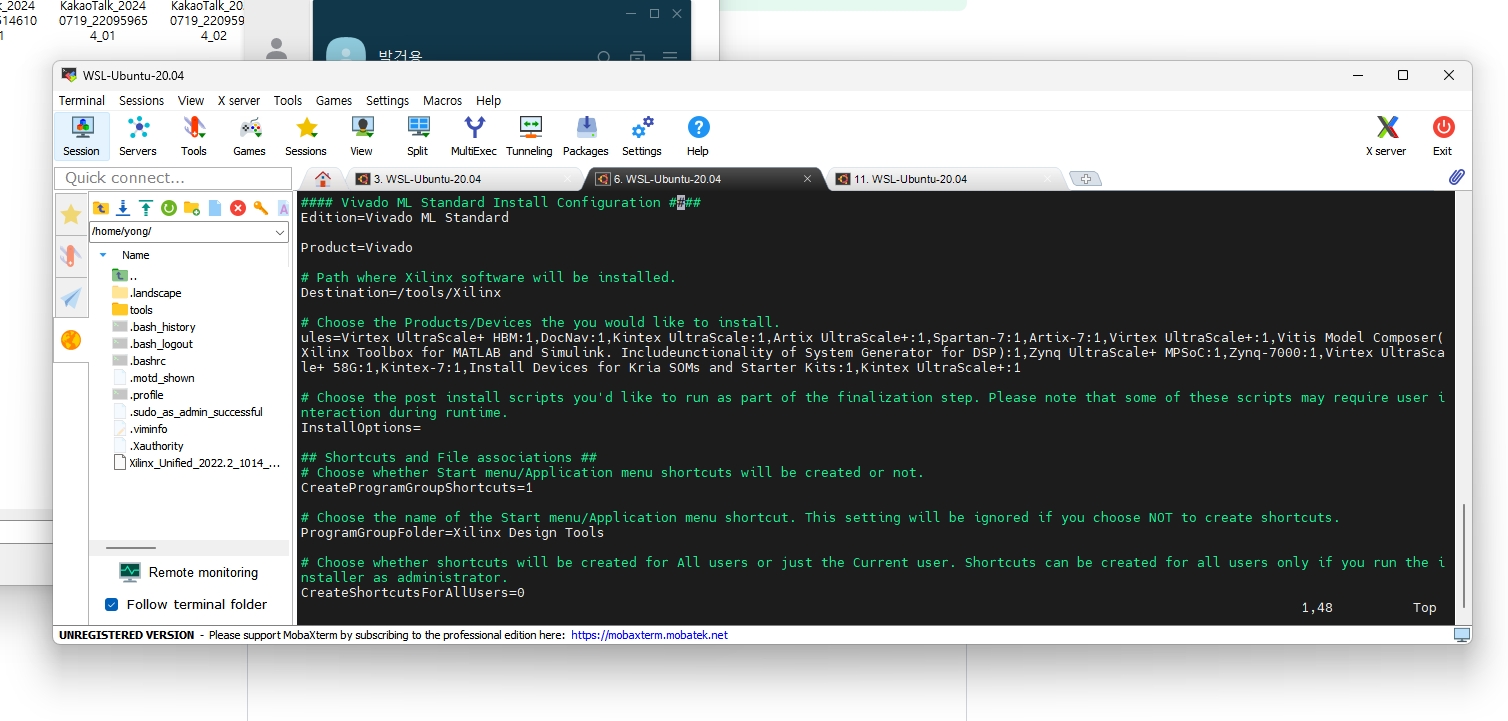This screenshot has height=721, width=1508.
Task: Open the Terminal menu
Action: tap(82, 100)
